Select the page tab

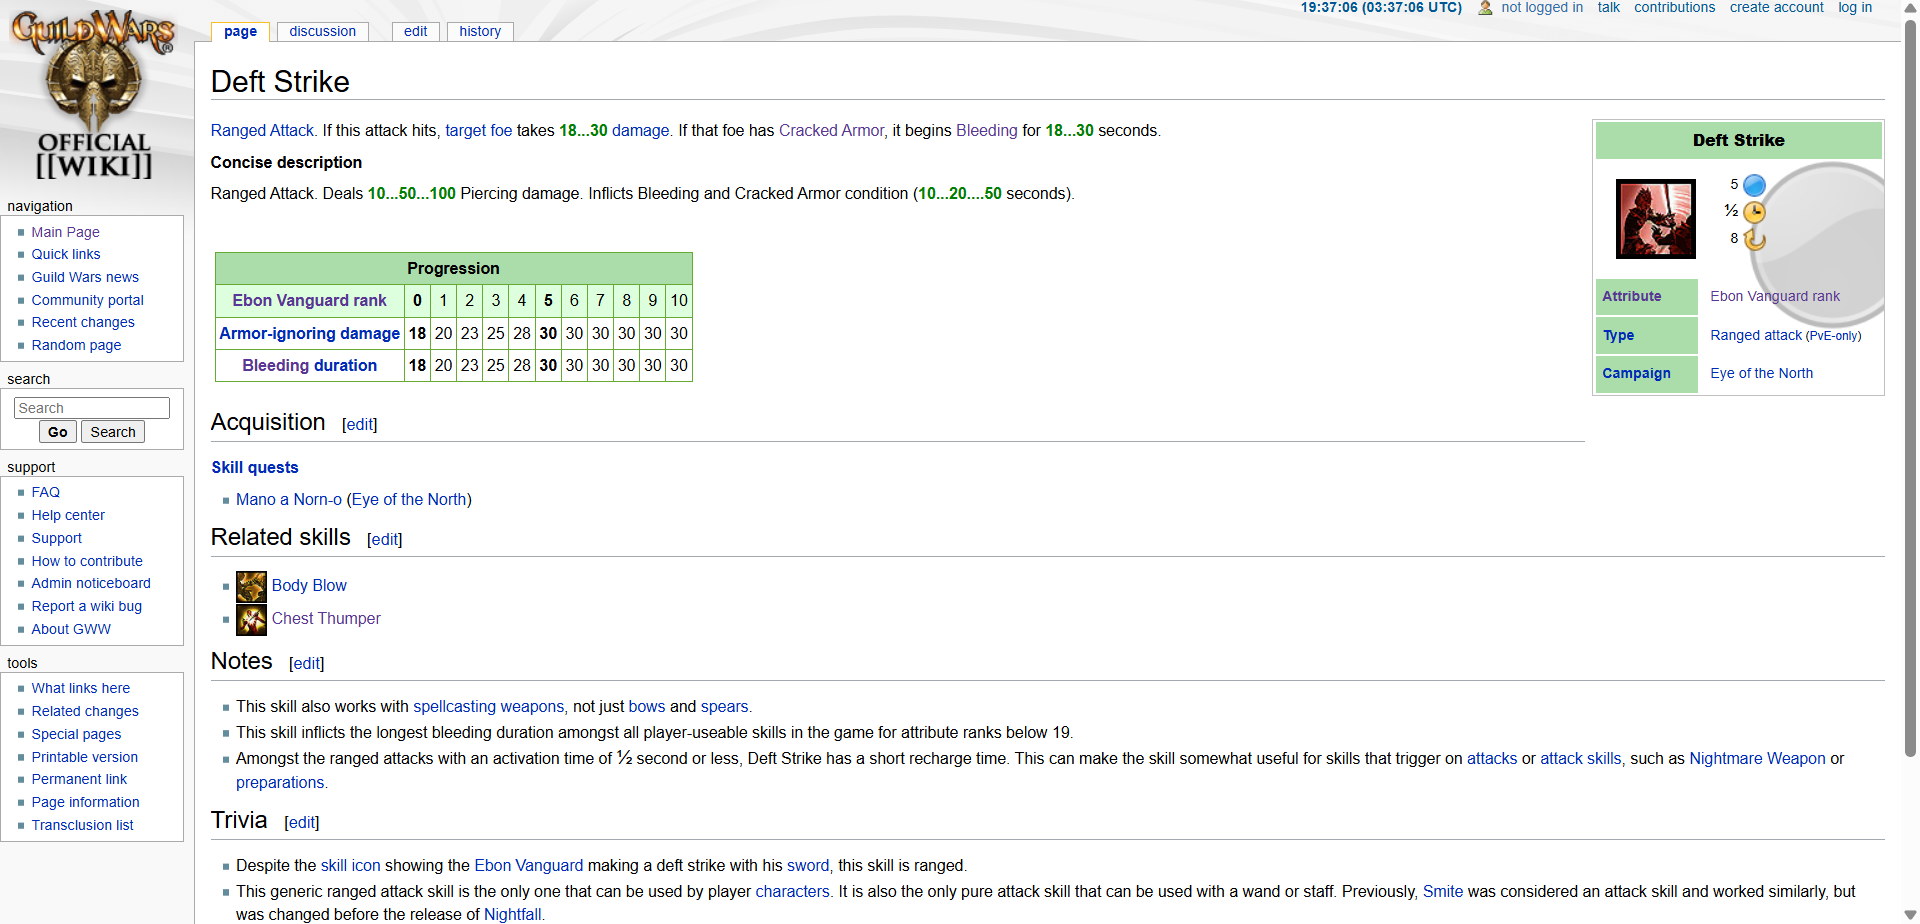(240, 31)
